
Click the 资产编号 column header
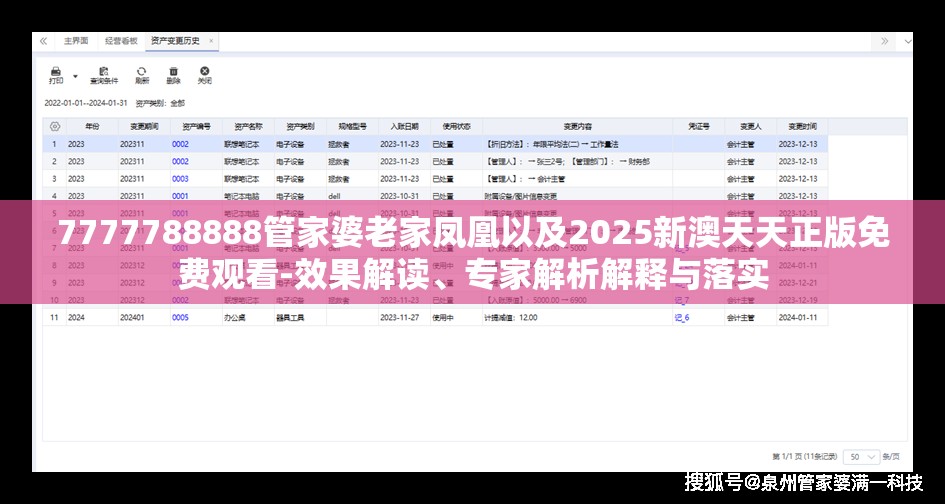196,127
